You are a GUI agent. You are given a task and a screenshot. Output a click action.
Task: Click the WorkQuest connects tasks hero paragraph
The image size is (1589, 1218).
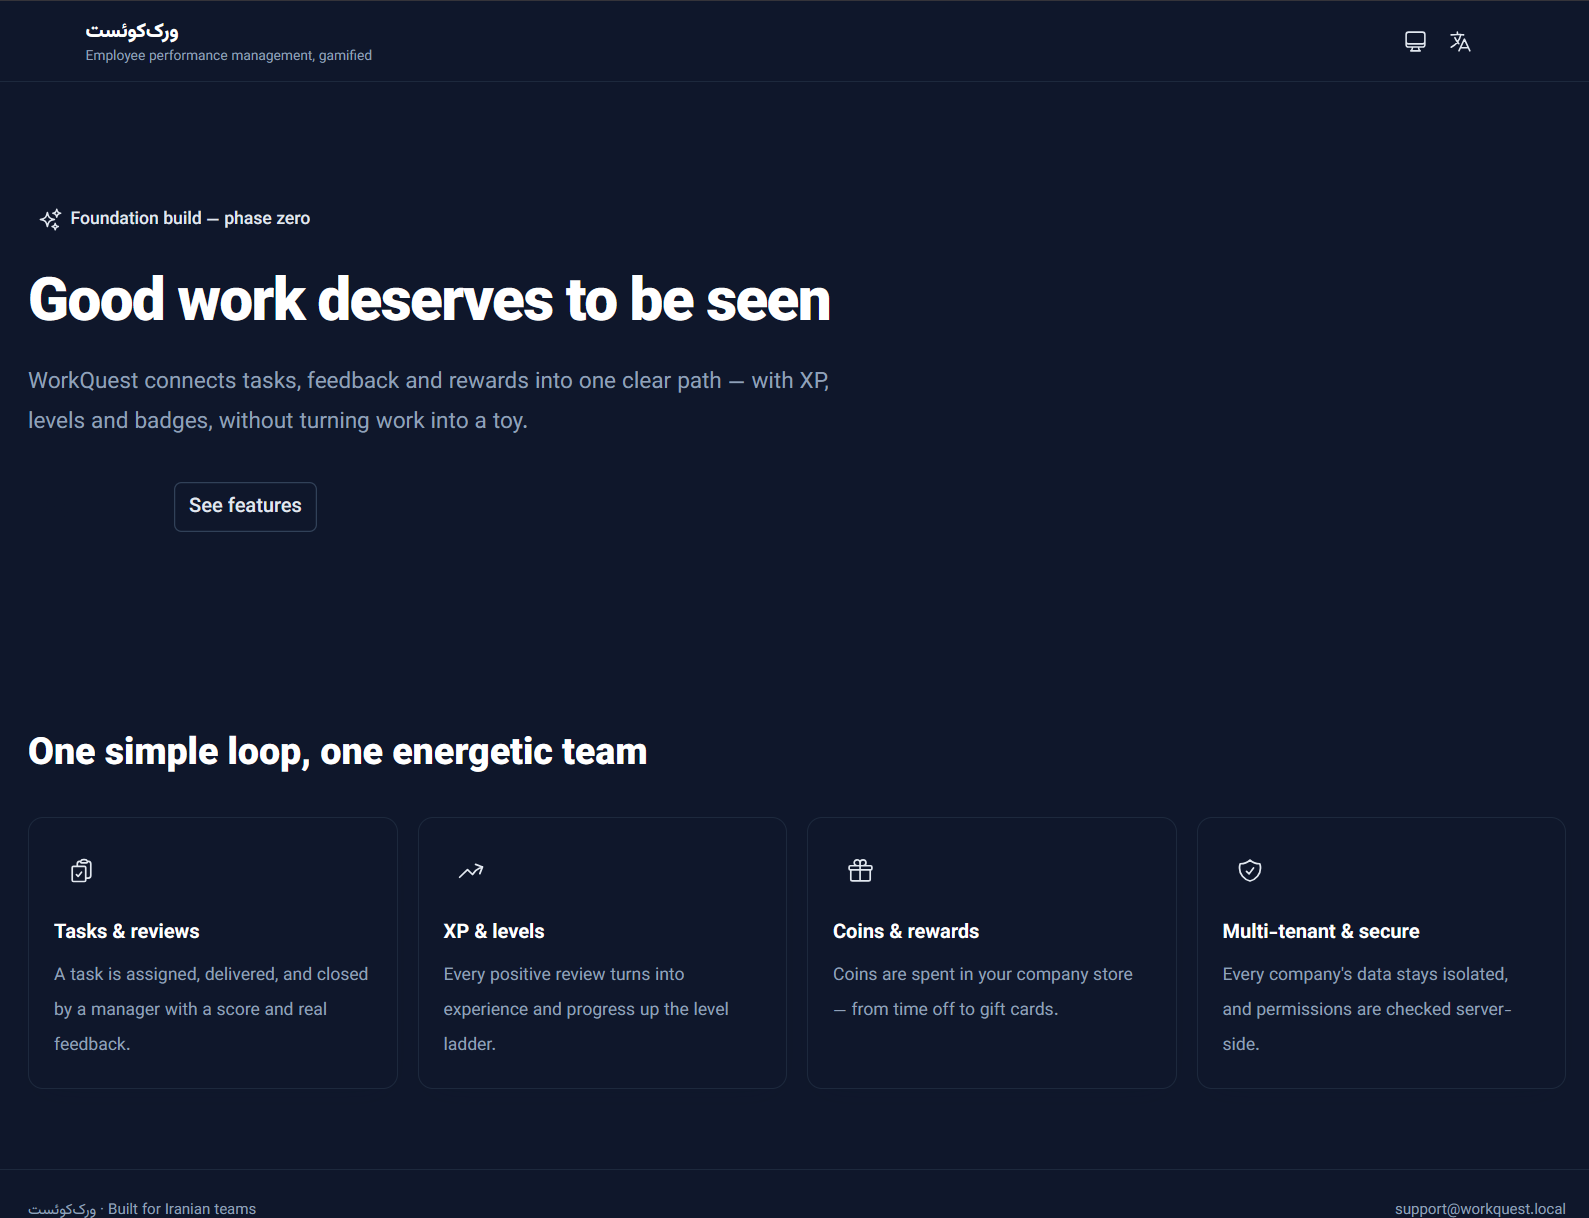[x=429, y=400]
